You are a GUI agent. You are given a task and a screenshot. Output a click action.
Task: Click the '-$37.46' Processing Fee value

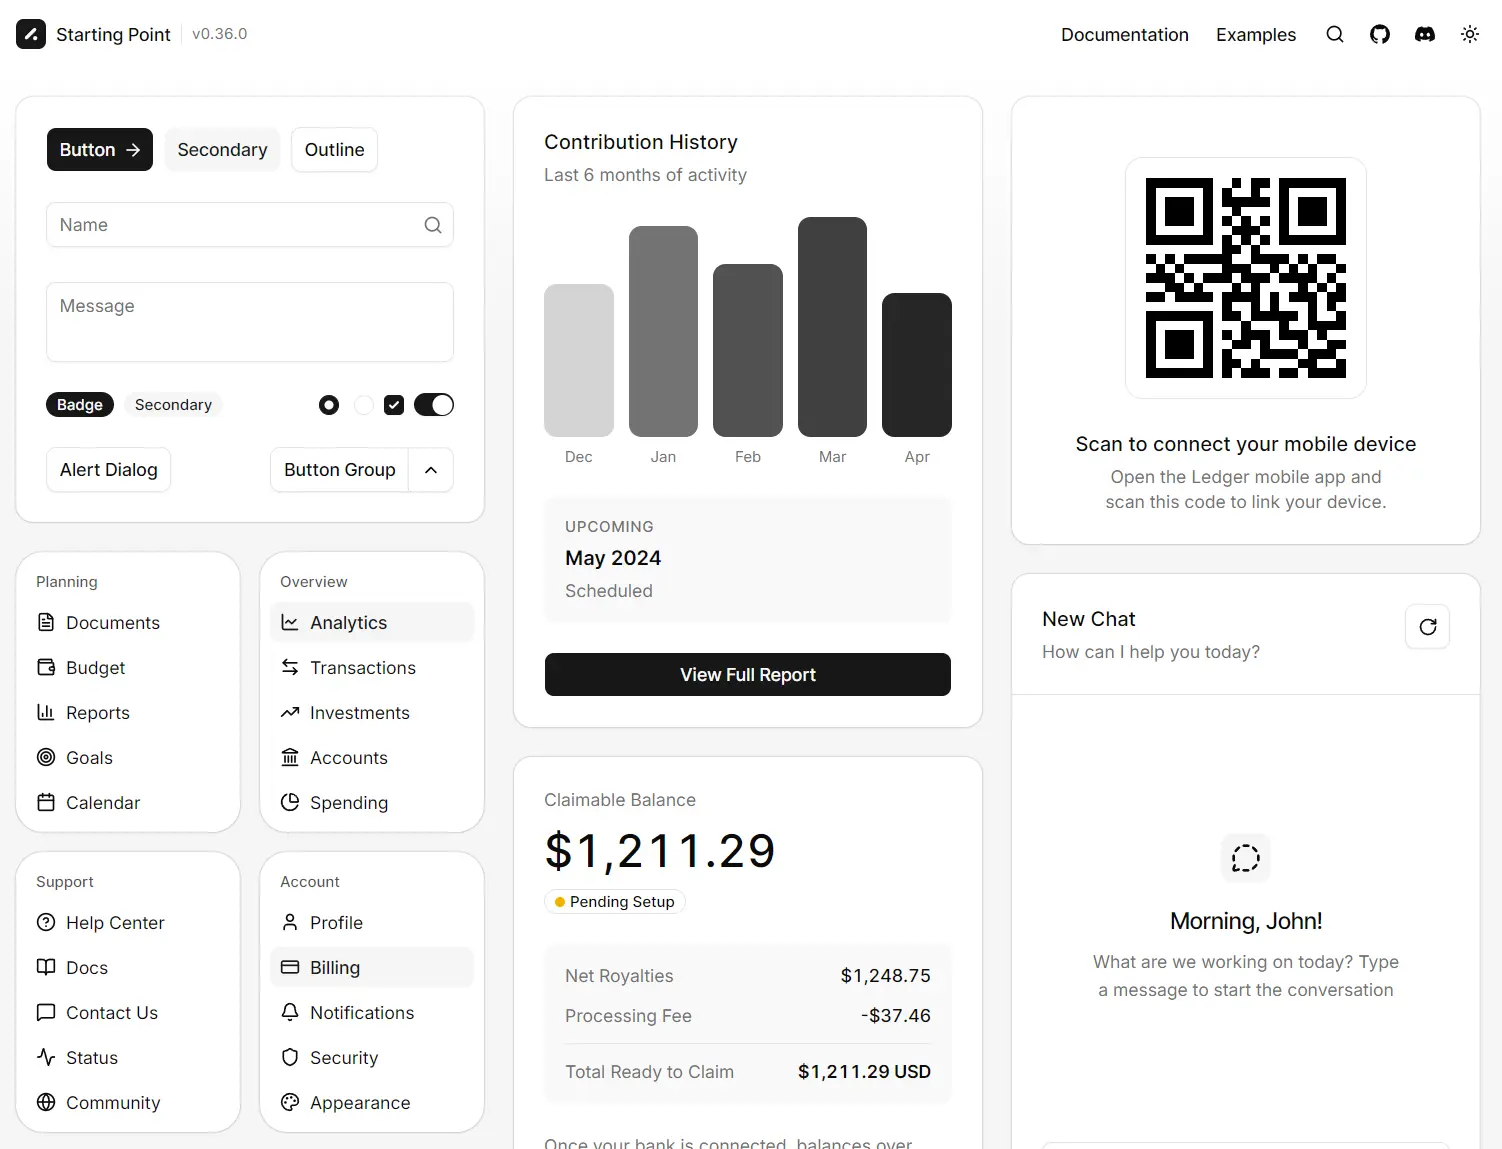tap(895, 1016)
